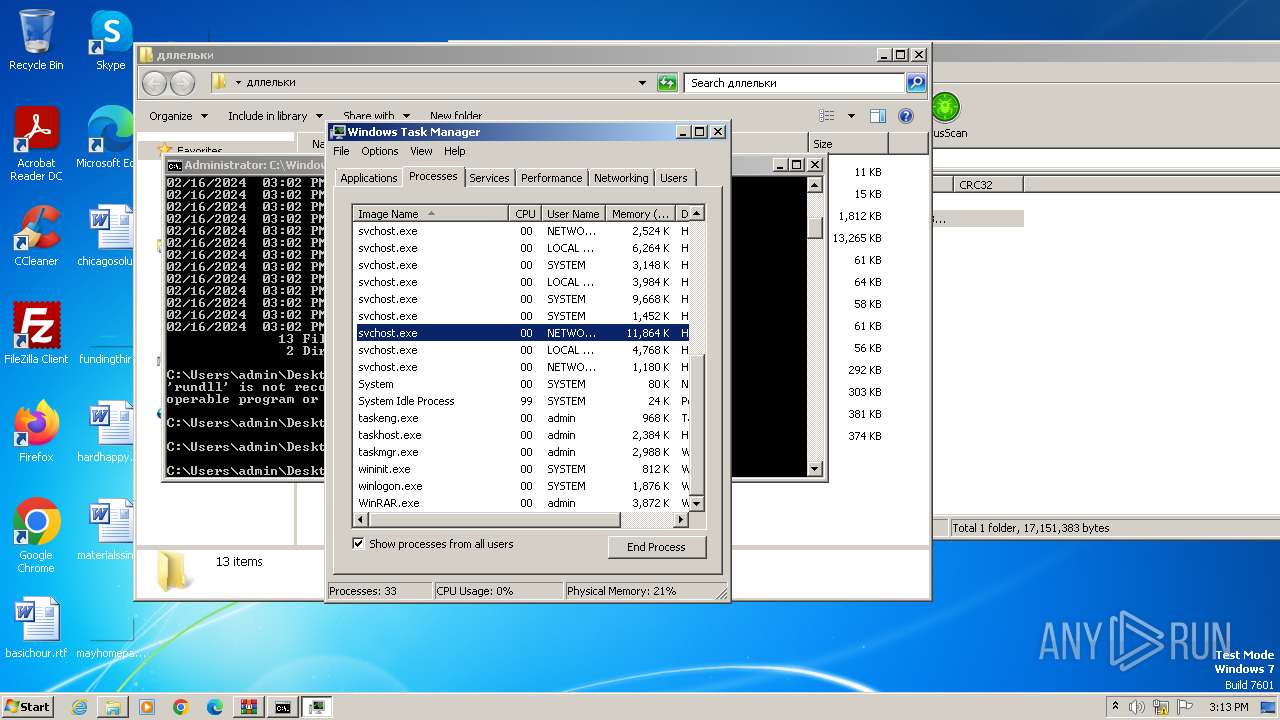
Task: Click process list horizontal scroll right arrow
Action: pos(681,520)
